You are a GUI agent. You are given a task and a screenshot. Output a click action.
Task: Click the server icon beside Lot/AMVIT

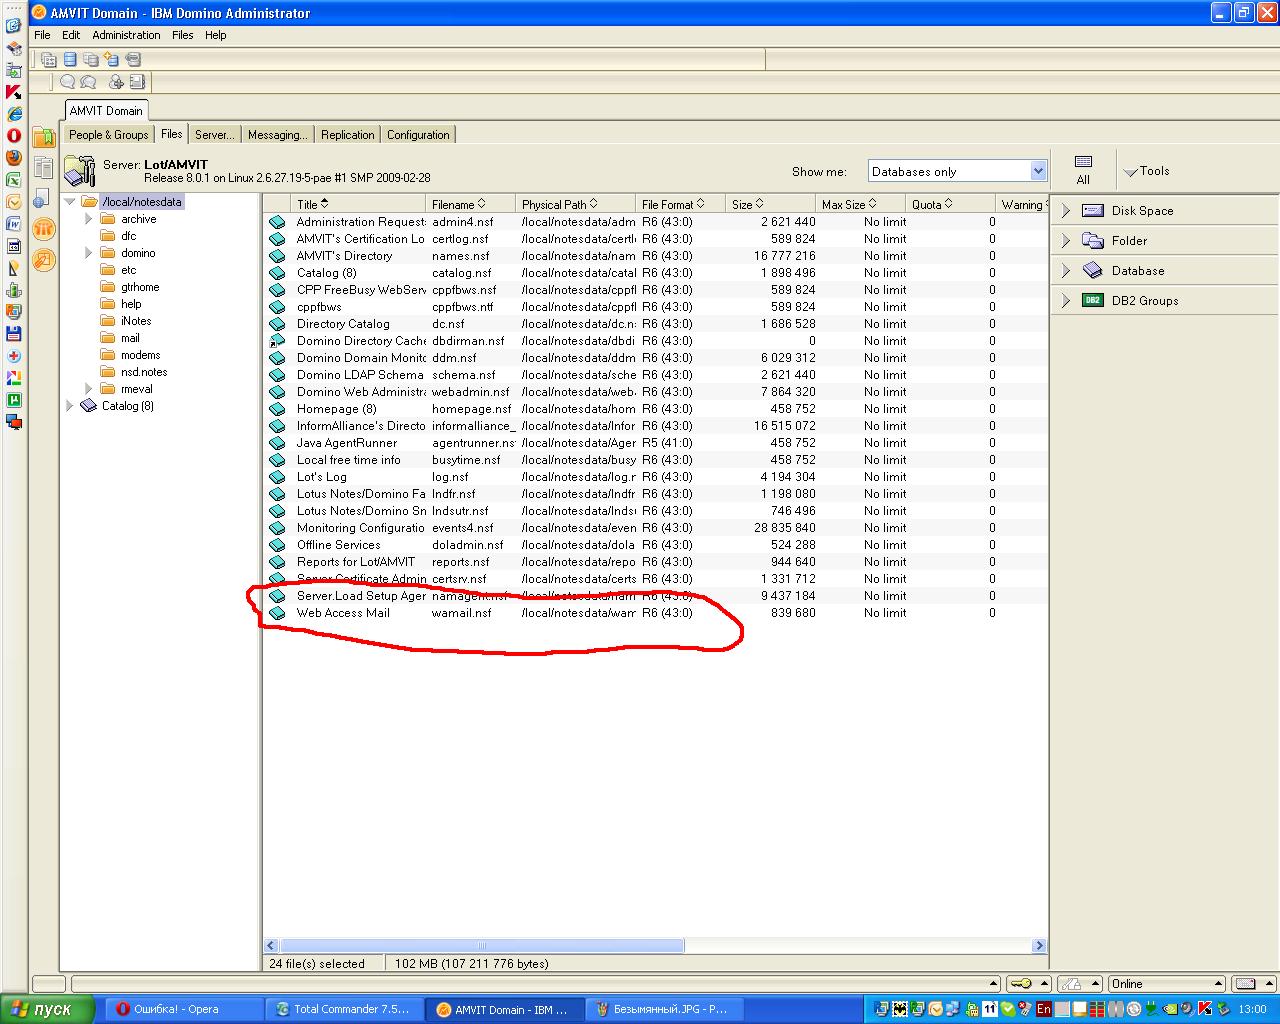tap(79, 171)
